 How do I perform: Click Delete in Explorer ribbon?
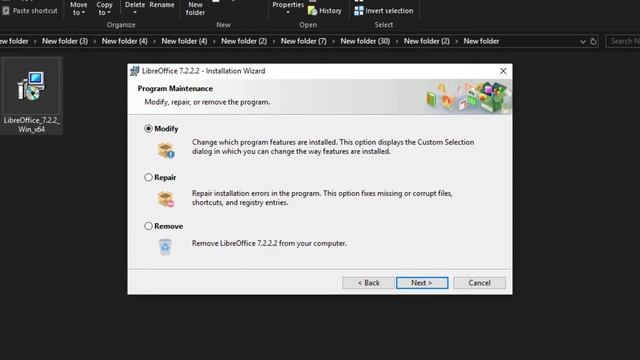[x=135, y=7]
